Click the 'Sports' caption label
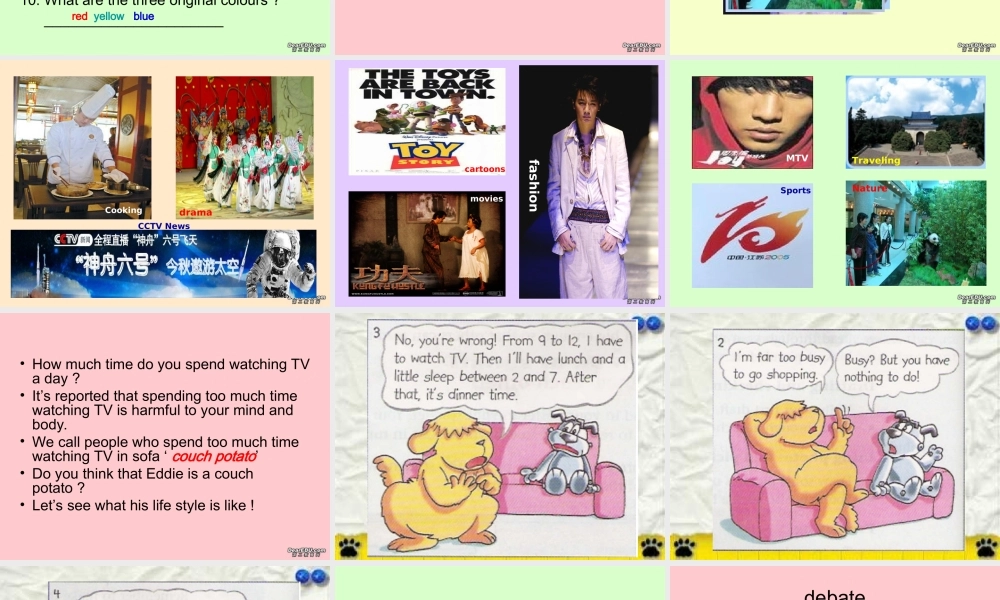 point(795,190)
